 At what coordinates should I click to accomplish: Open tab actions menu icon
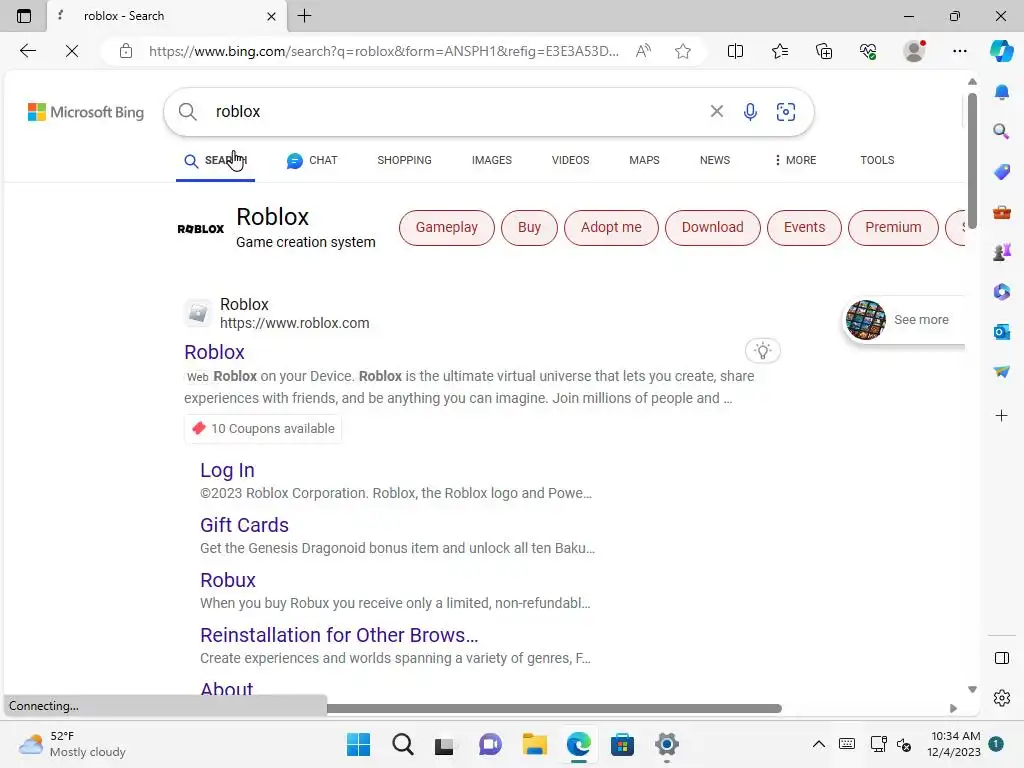click(x=24, y=16)
